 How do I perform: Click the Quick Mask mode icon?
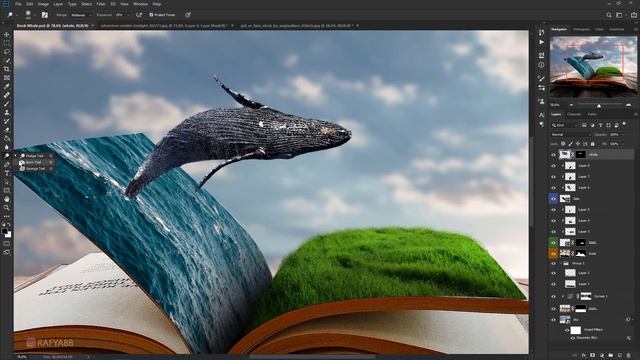(x=7, y=244)
